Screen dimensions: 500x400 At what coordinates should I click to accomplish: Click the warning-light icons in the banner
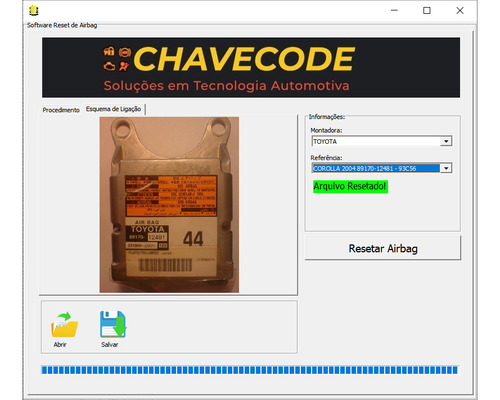tap(117, 59)
